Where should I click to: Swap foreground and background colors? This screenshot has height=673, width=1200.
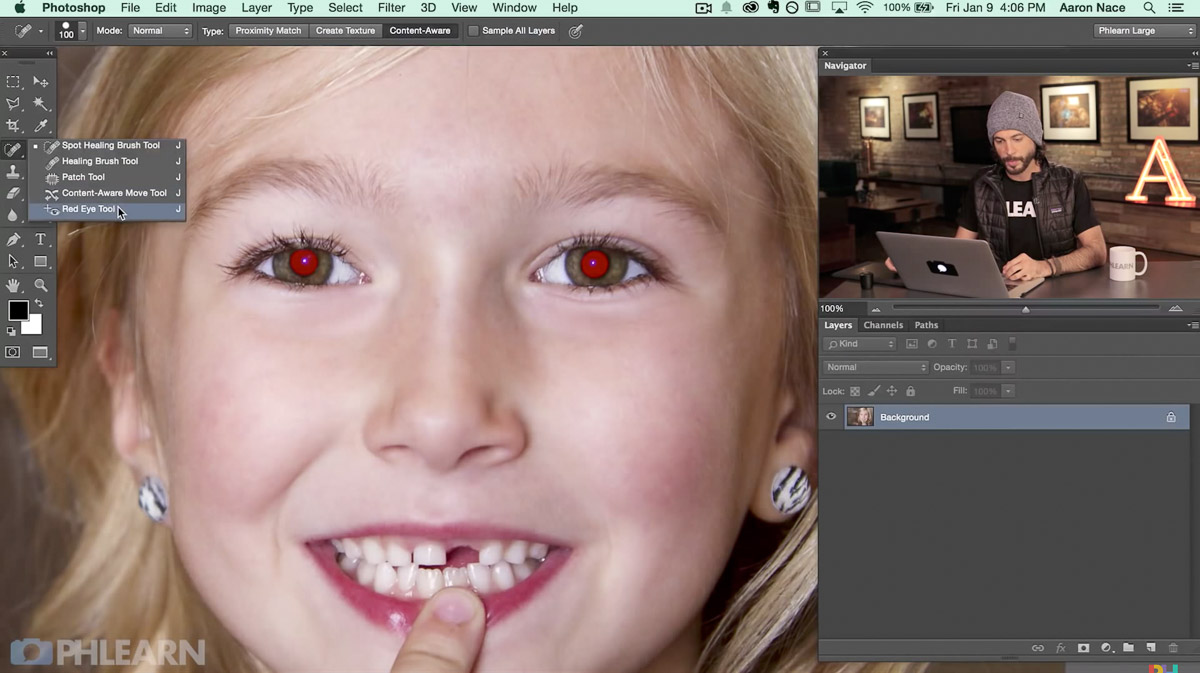click(39, 303)
